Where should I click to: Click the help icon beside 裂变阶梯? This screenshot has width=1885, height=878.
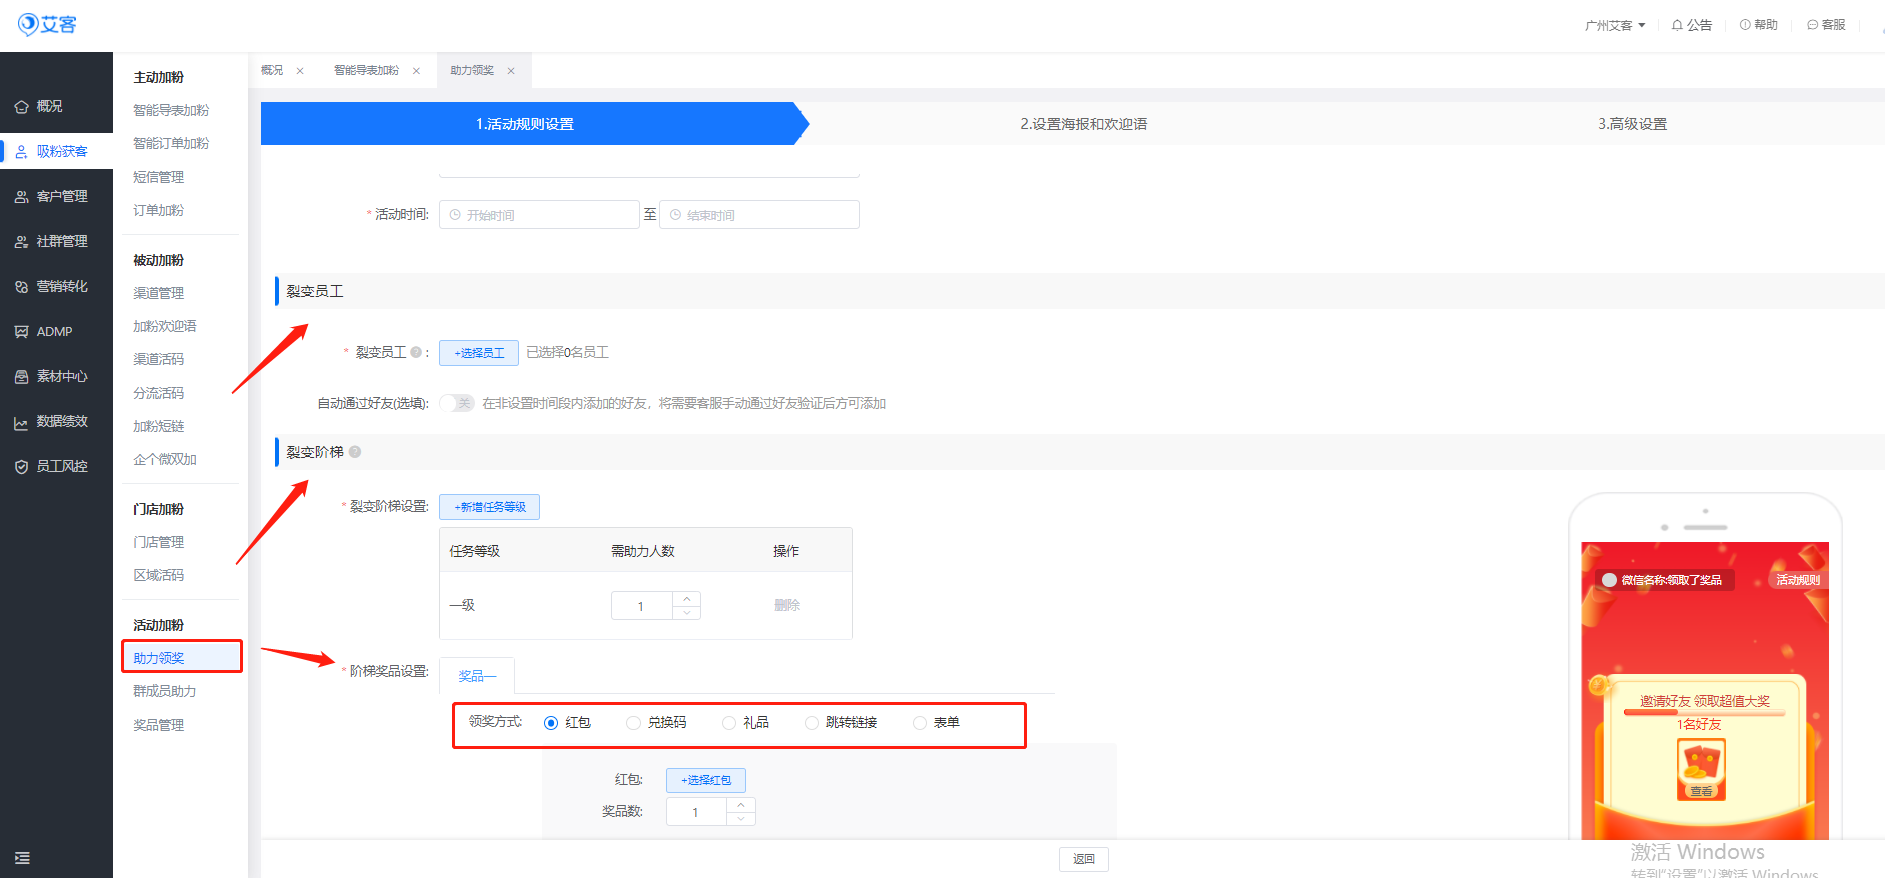[x=355, y=452]
